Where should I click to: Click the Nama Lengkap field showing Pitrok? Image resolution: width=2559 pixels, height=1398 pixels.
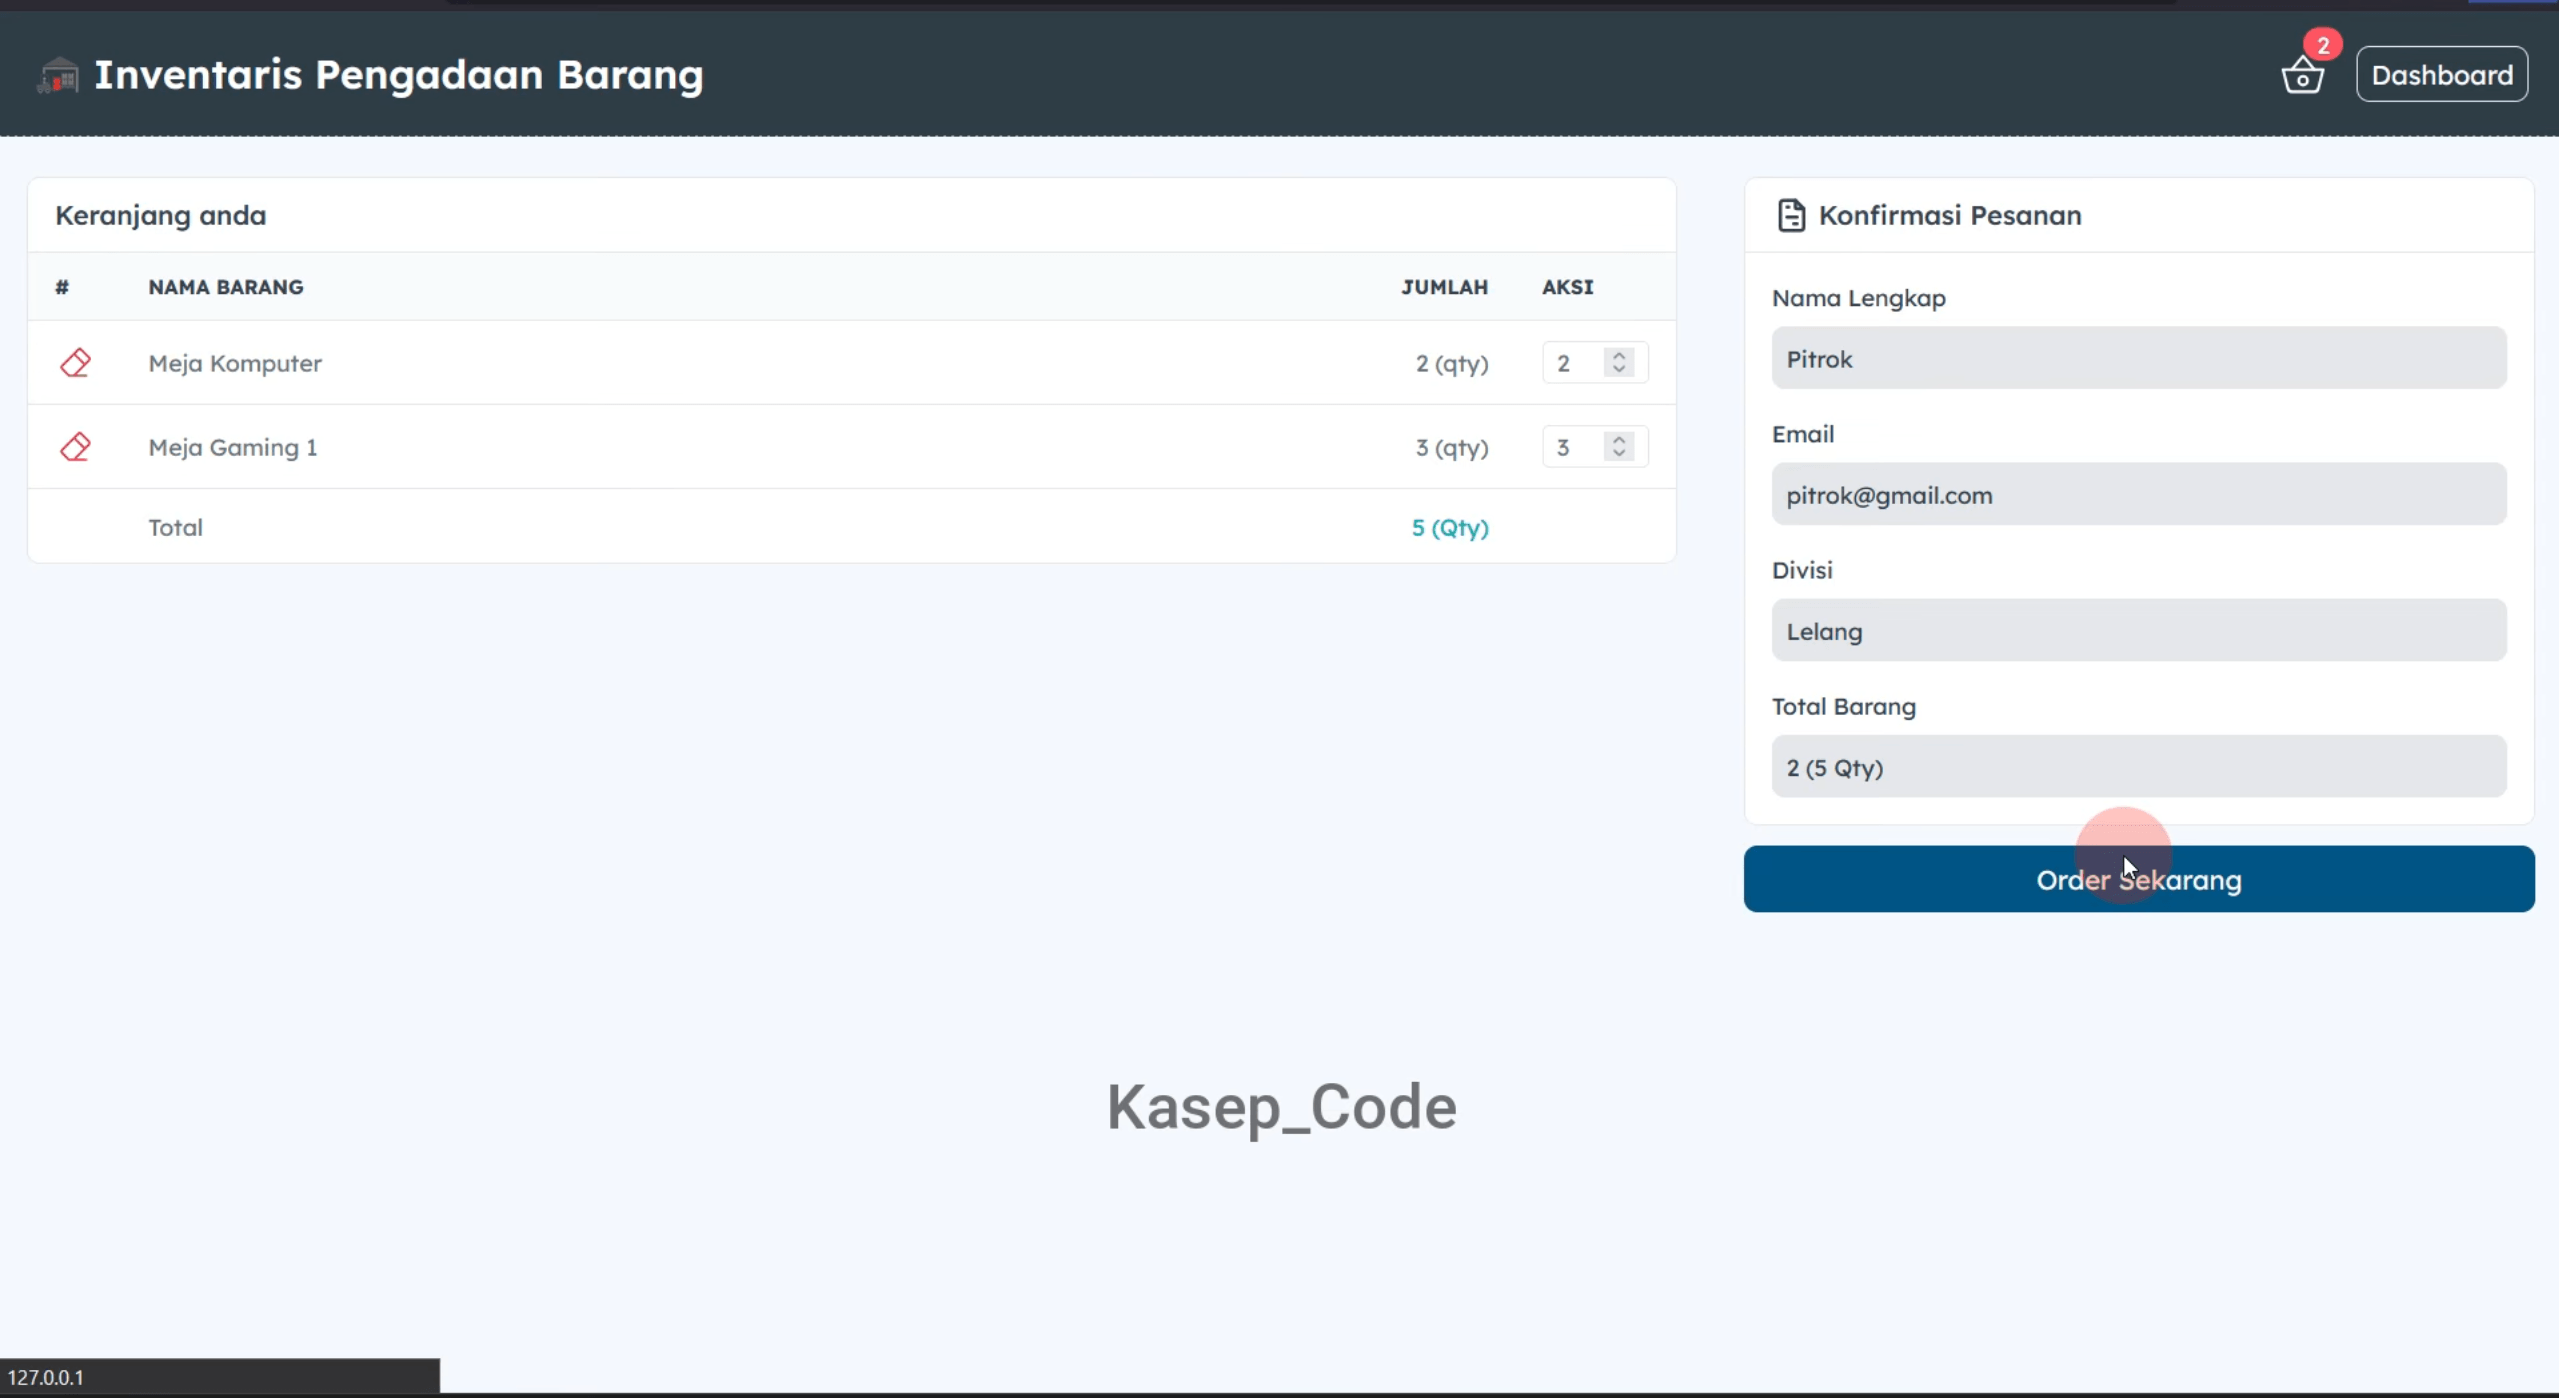pyautogui.click(x=2138, y=358)
